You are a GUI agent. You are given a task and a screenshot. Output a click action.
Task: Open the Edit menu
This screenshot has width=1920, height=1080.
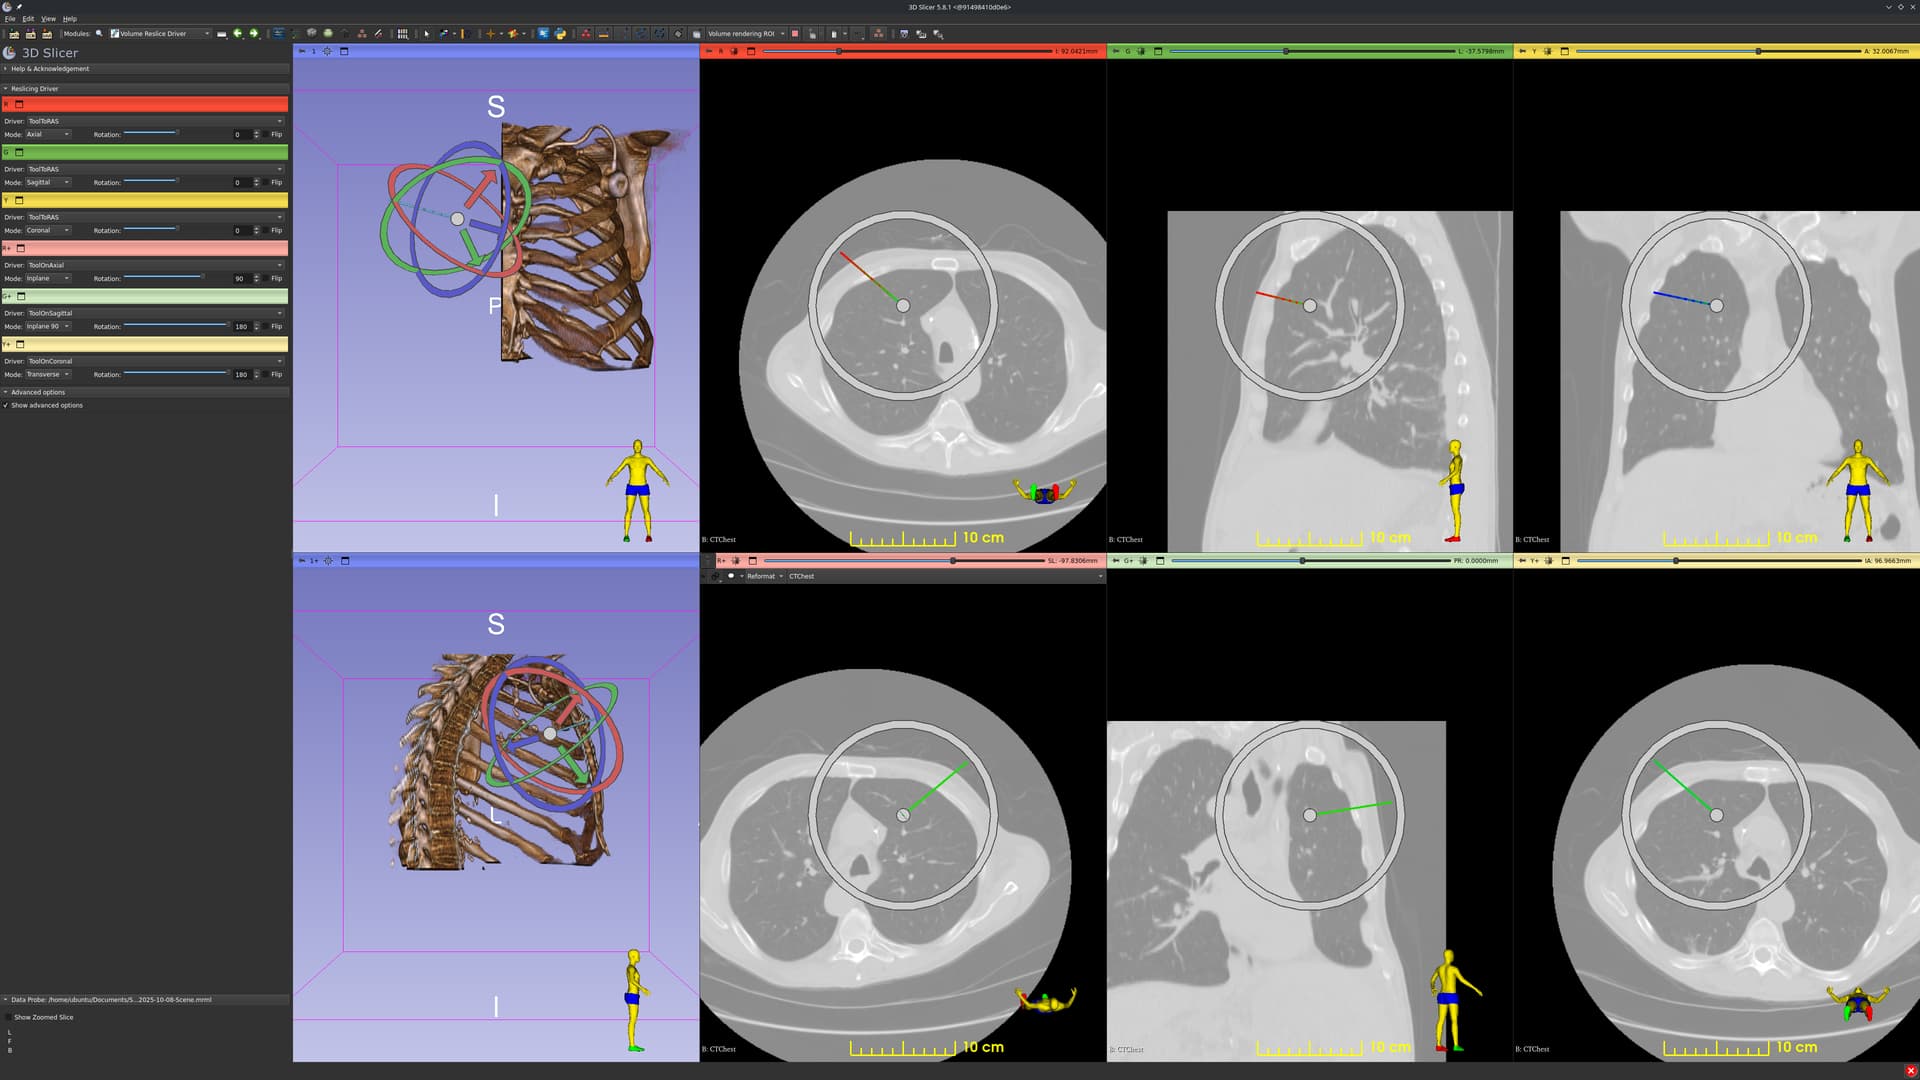click(28, 19)
